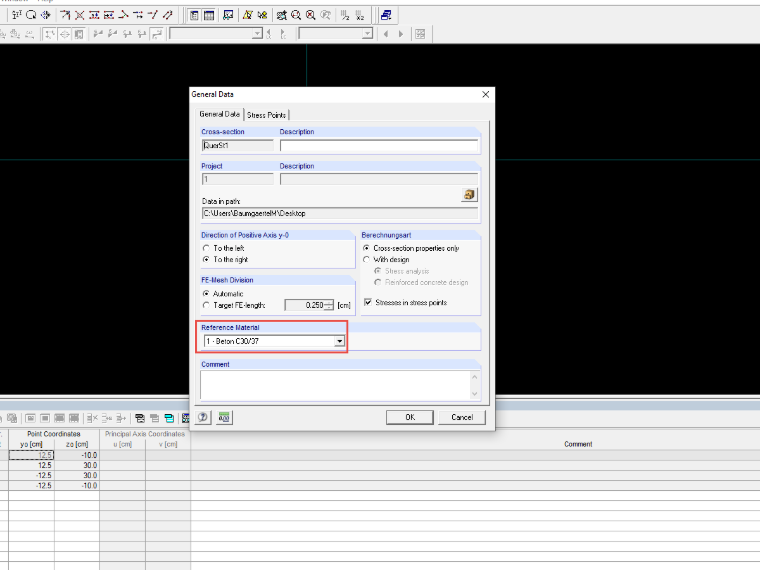This screenshot has height=570, width=760.
Task: Select Automatic FE-mesh division
Action: pos(206,294)
